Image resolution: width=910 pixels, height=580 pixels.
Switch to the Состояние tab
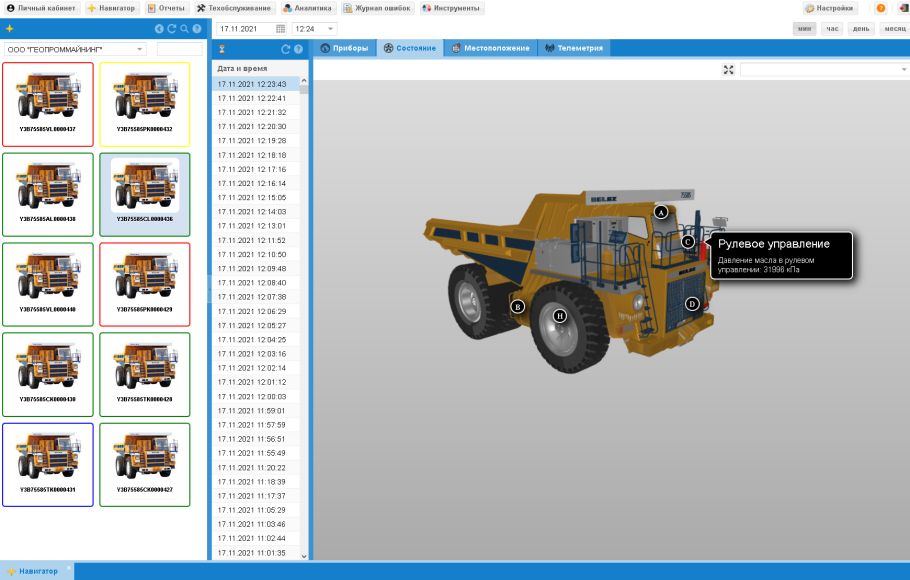click(410, 48)
